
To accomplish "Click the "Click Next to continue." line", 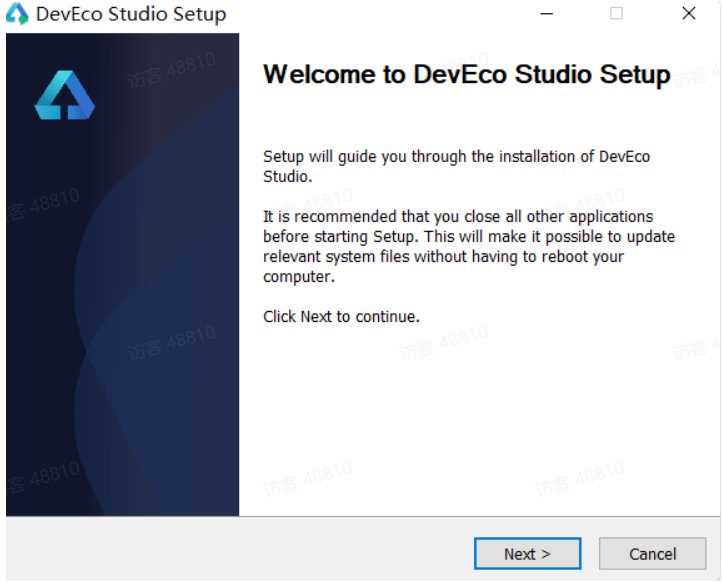I will 341,316.
